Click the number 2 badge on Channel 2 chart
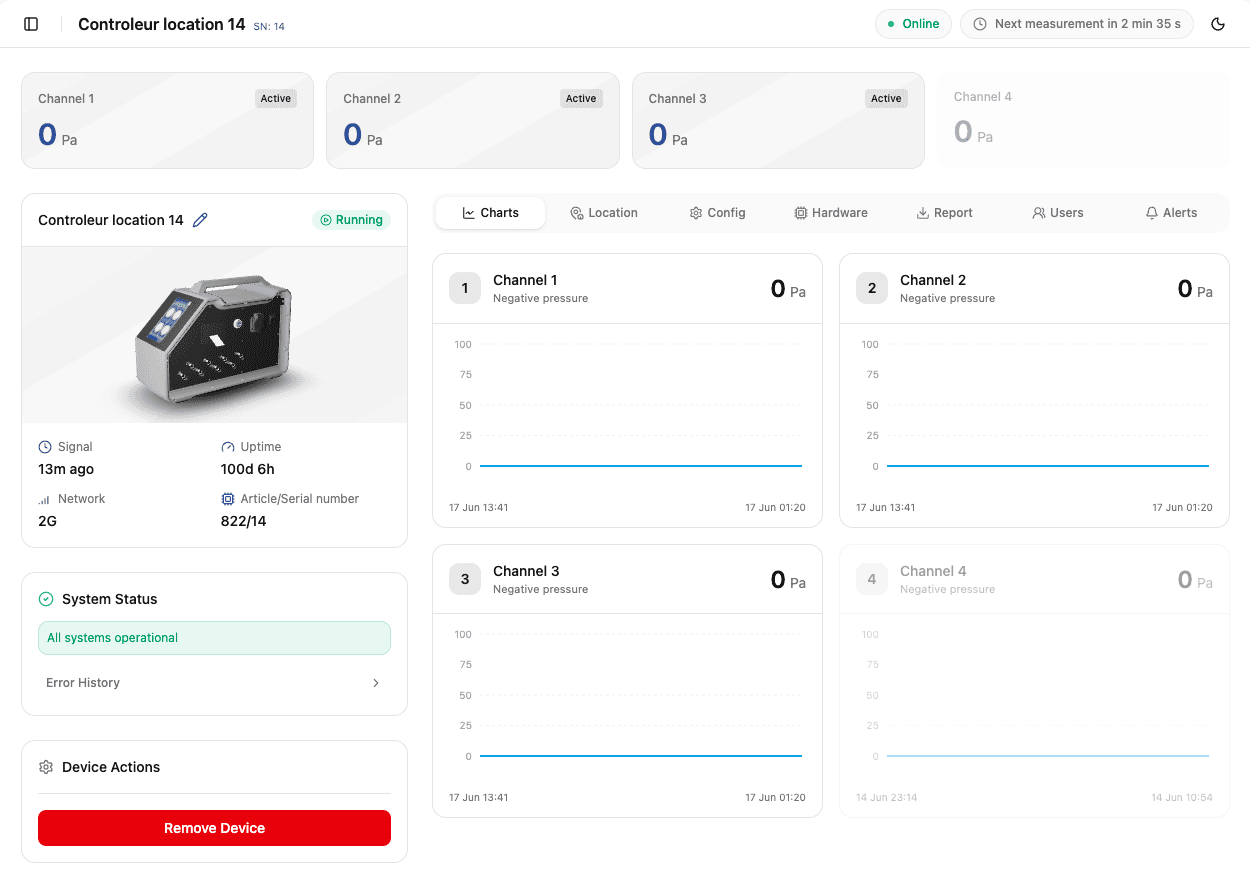 pyautogui.click(x=872, y=288)
